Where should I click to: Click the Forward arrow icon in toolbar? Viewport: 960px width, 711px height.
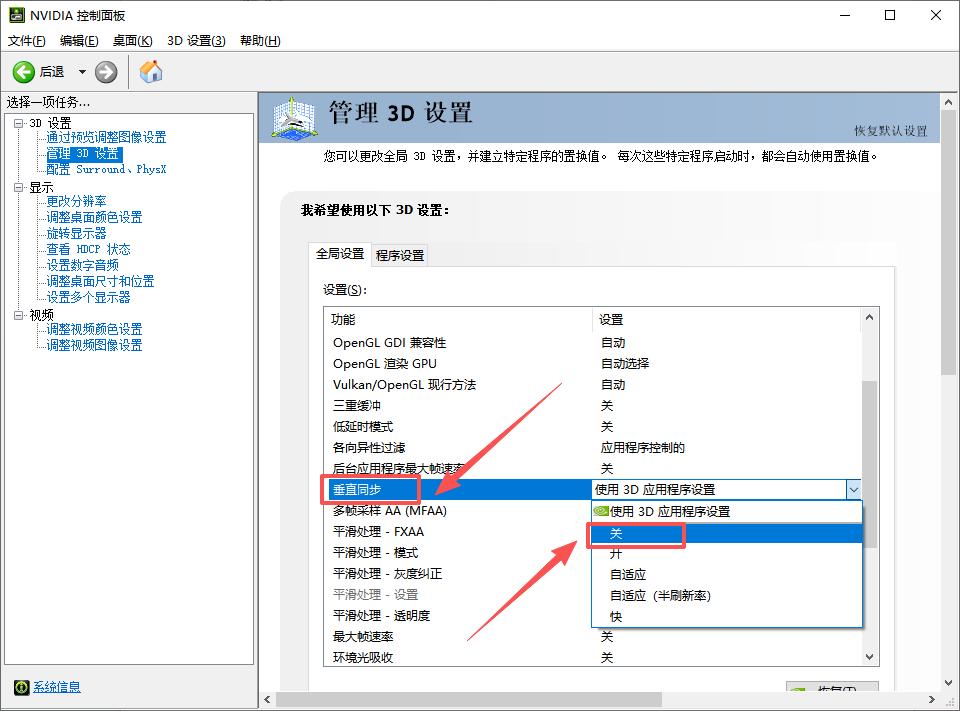pyautogui.click(x=106, y=72)
